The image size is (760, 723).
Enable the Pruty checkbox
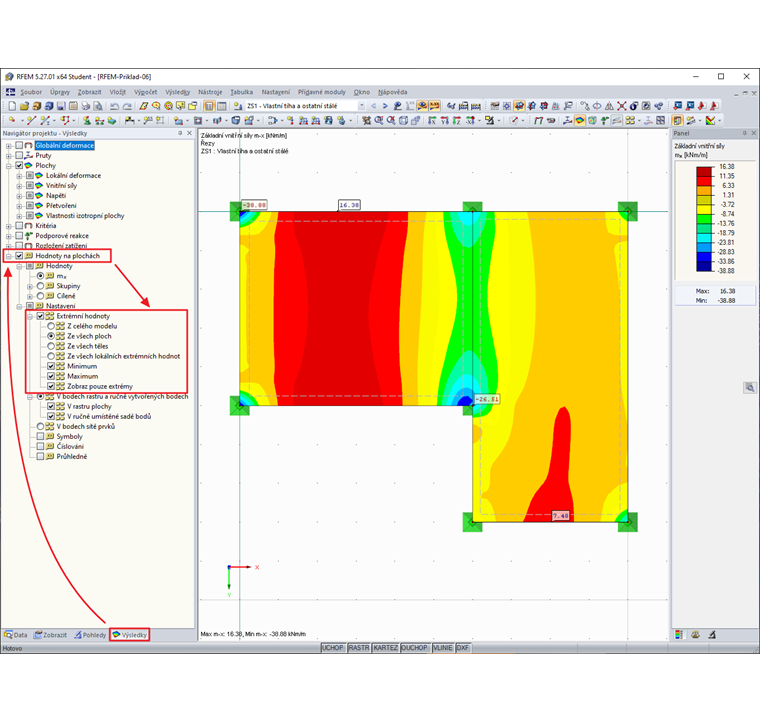[x=19, y=156]
